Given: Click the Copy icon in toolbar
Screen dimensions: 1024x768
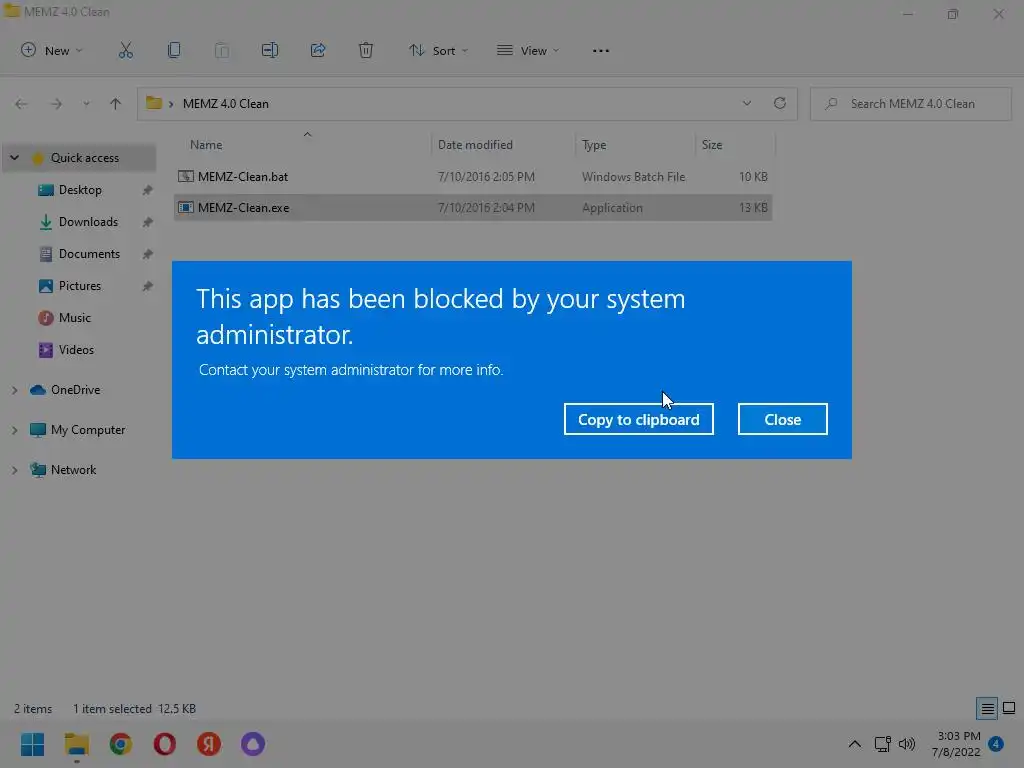Looking at the screenshot, I should tap(174, 50).
